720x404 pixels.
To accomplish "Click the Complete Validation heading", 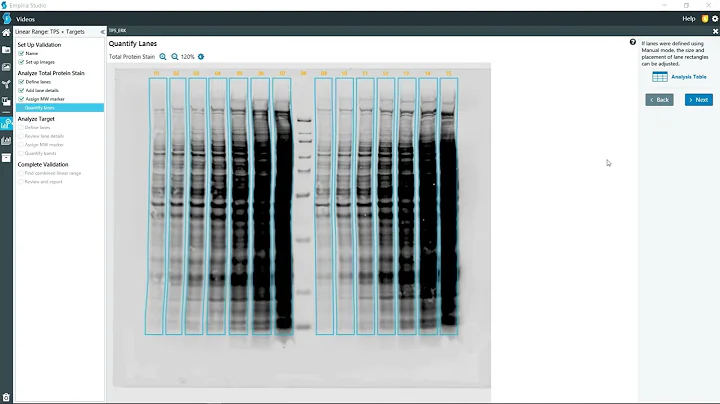I will pos(43,164).
